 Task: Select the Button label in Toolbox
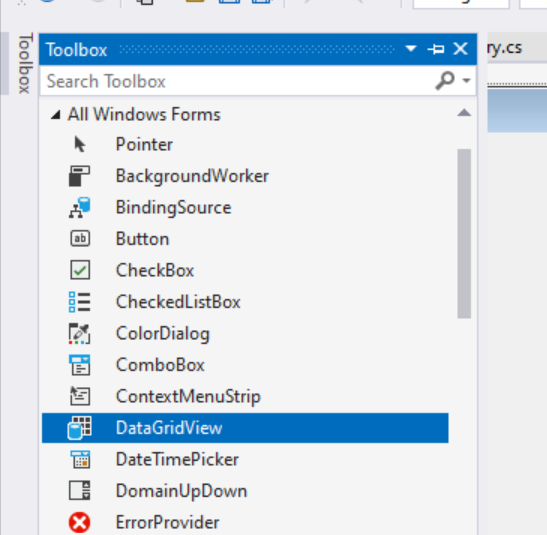pyautogui.click(x=142, y=239)
